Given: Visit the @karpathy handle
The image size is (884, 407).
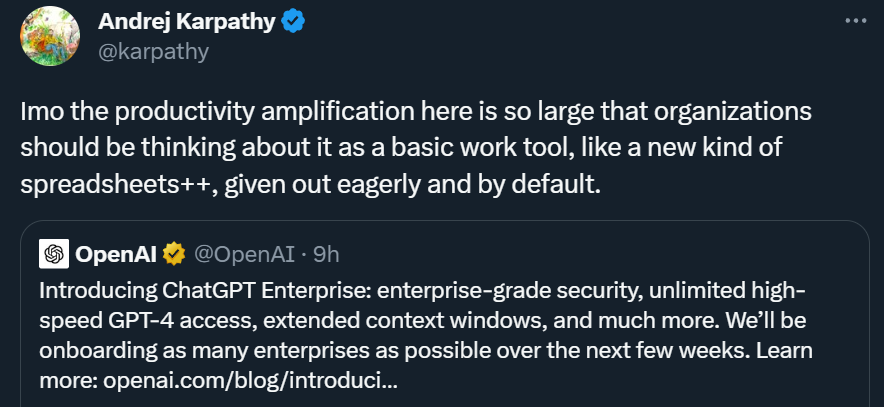Looking at the screenshot, I should point(153,51).
